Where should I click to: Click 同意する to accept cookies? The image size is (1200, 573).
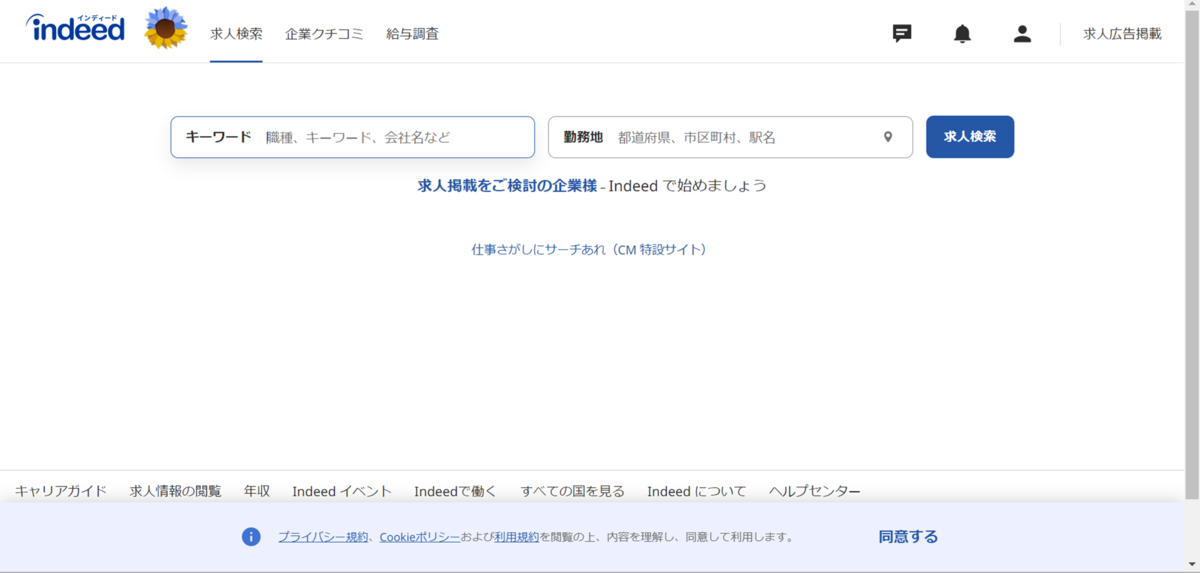[x=908, y=537]
